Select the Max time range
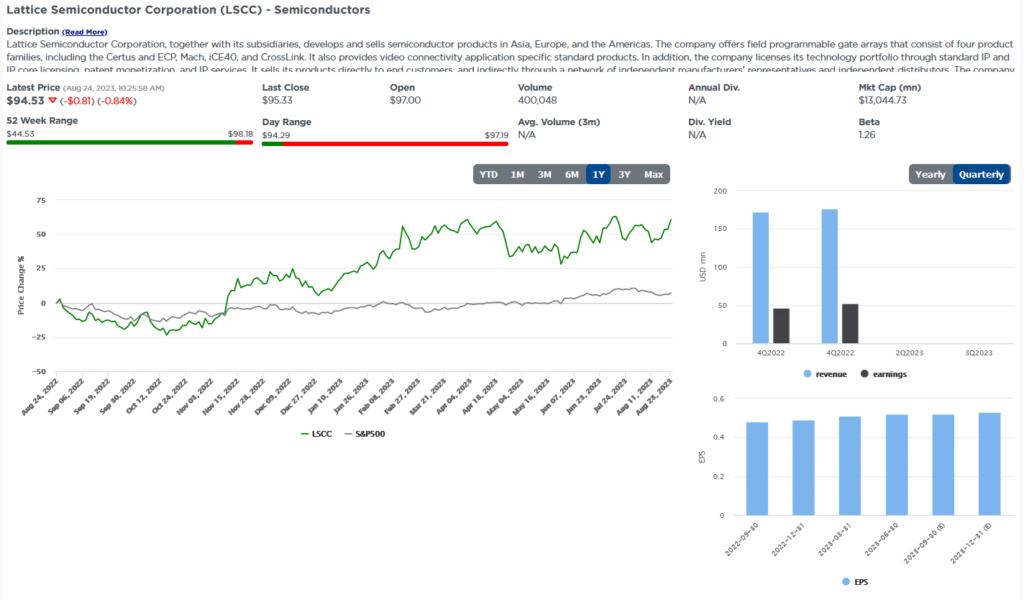Image resolution: width=1024 pixels, height=600 pixels. coord(653,174)
